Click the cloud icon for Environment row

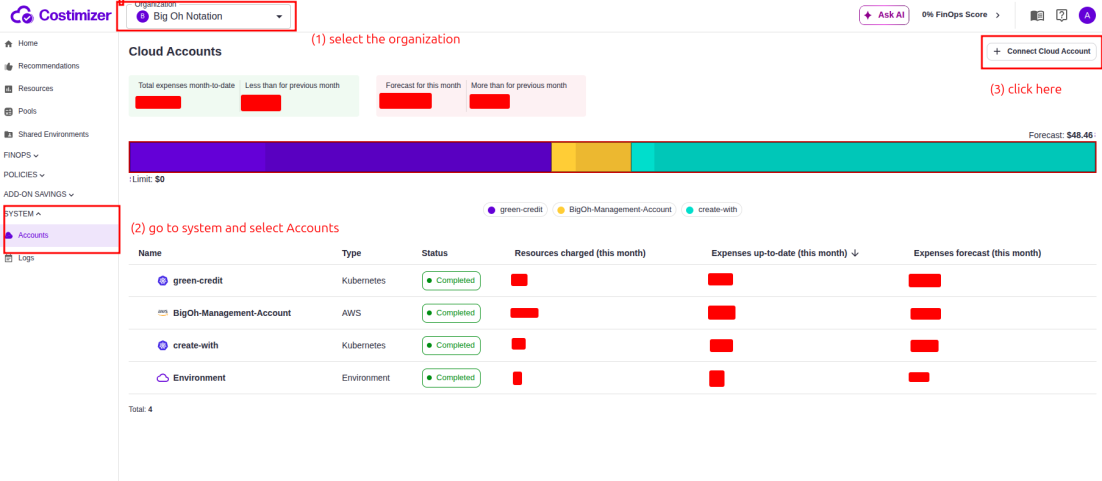point(163,378)
